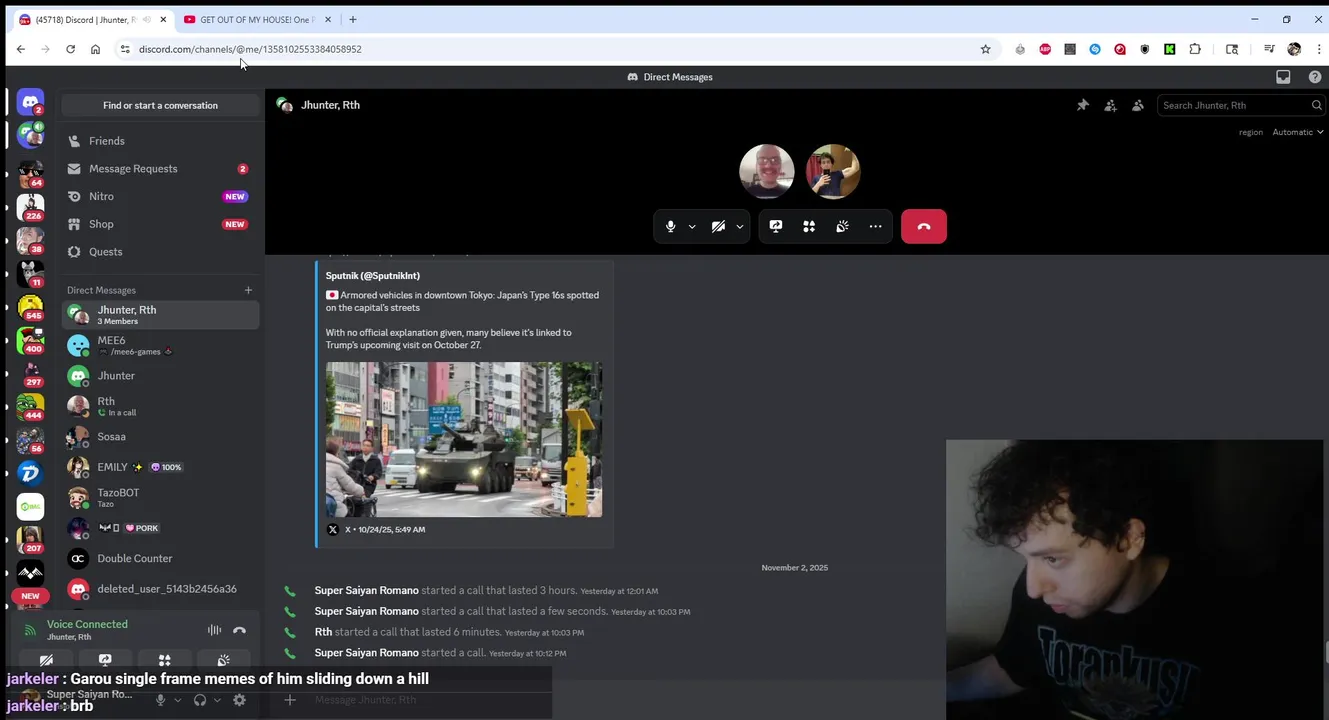Screen dimensions: 1329x720
Task: Open Quests in sidebar
Action: (x=160, y=252)
